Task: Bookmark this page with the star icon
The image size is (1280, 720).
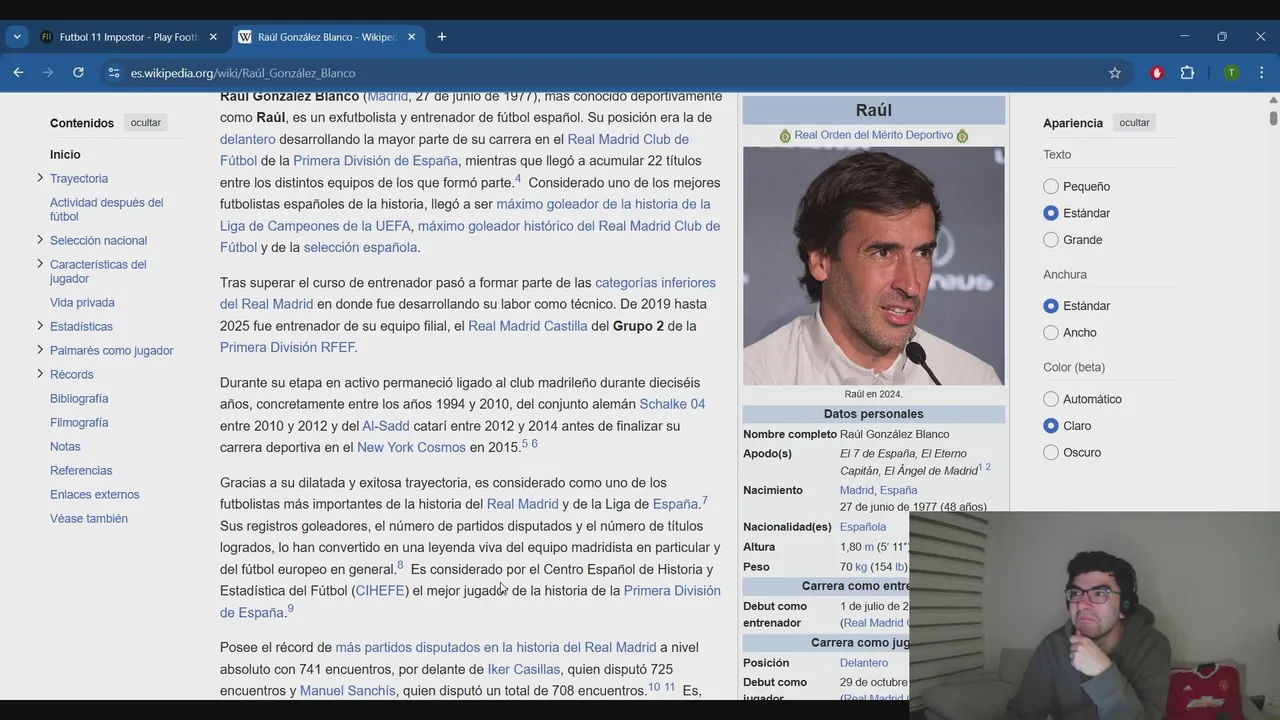Action: [x=1115, y=73]
